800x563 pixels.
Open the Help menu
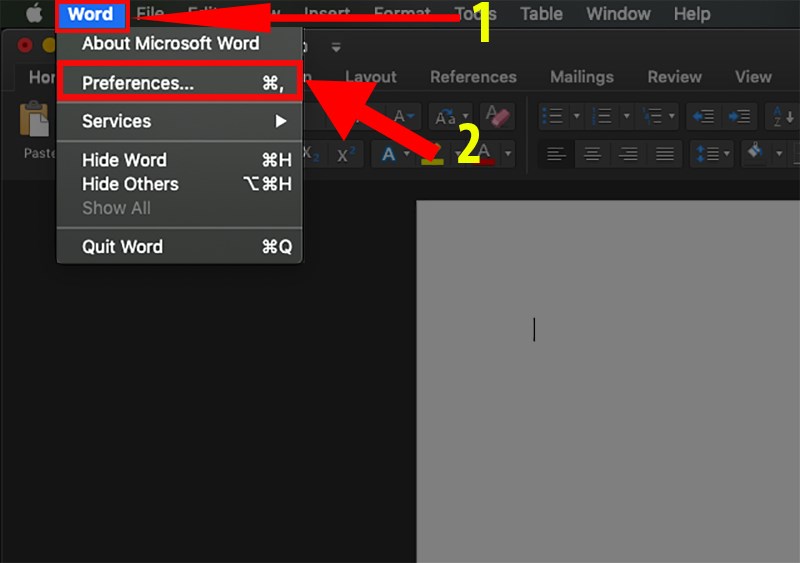(x=692, y=14)
